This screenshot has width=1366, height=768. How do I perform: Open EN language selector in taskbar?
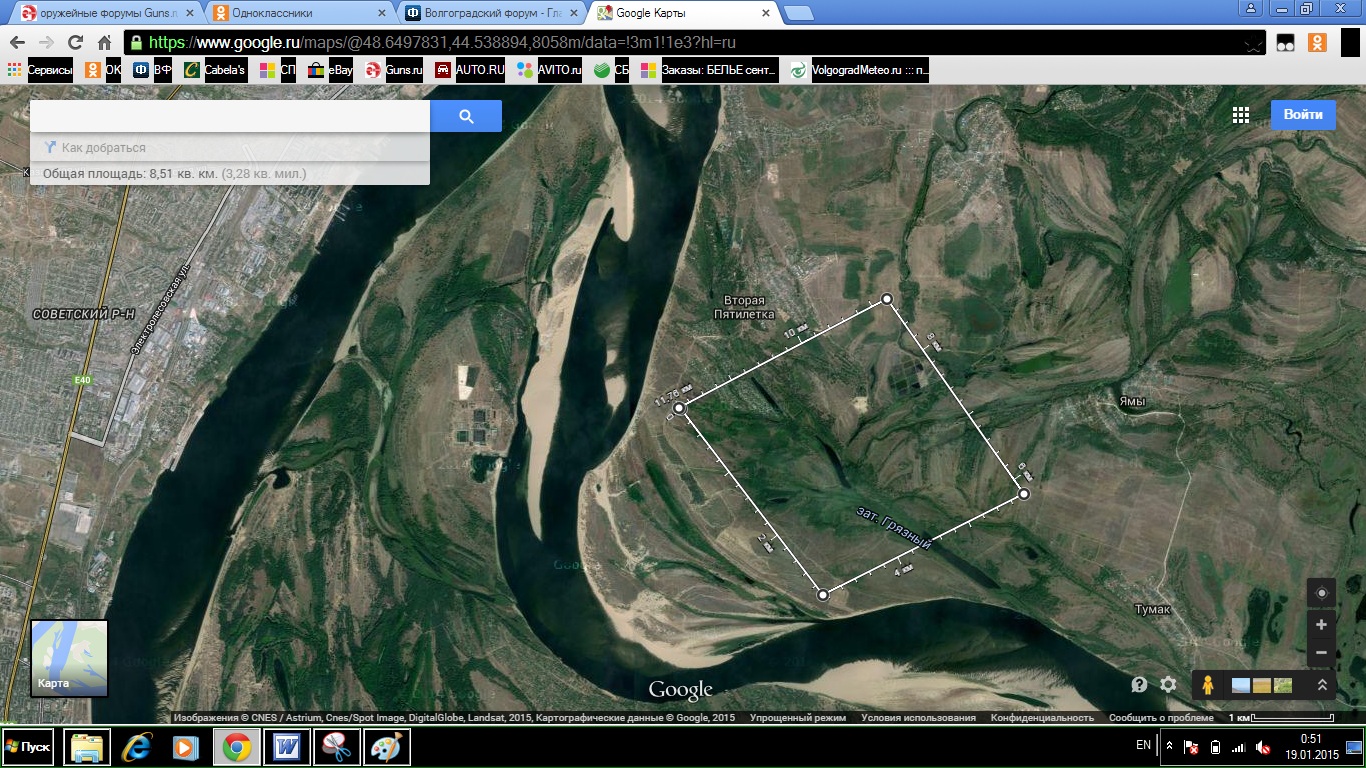1143,745
